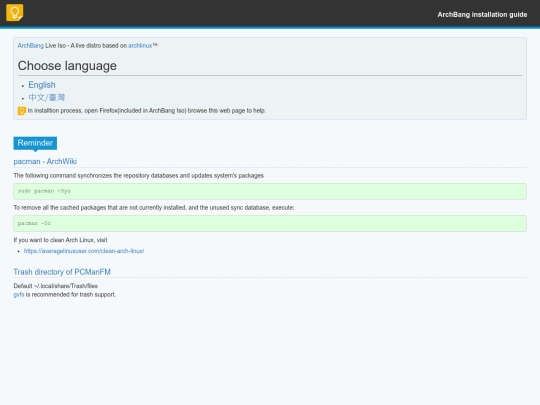Image resolution: width=540 pixels, height=405 pixels.
Task: Choose the 中文/臺灣 language link
Action: tap(46, 97)
